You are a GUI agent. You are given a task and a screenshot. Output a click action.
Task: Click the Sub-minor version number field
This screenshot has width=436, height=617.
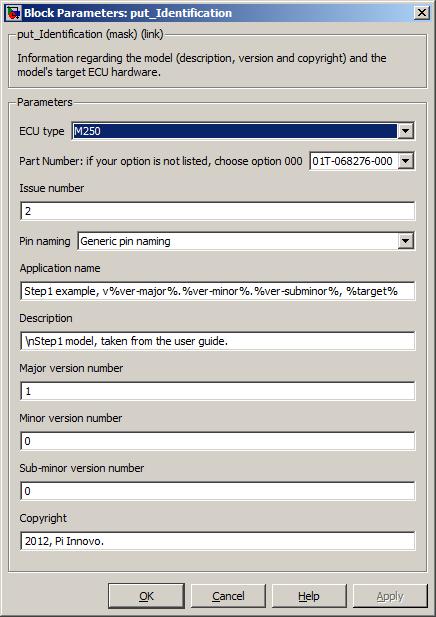tap(218, 491)
